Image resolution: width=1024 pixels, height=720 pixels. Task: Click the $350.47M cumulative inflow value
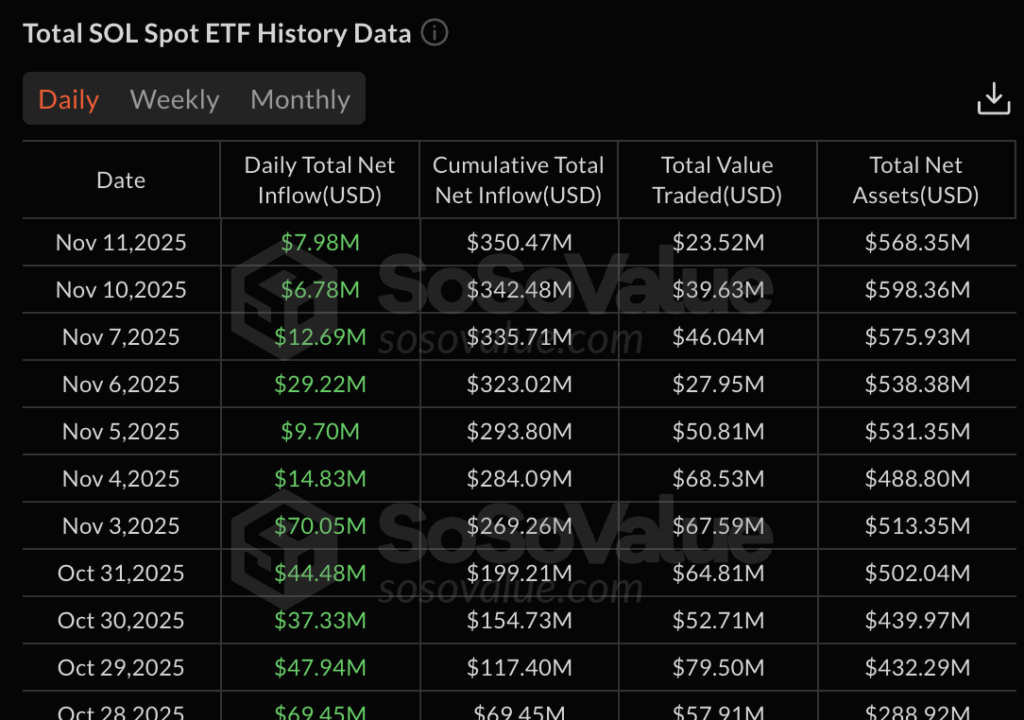pyautogui.click(x=518, y=242)
